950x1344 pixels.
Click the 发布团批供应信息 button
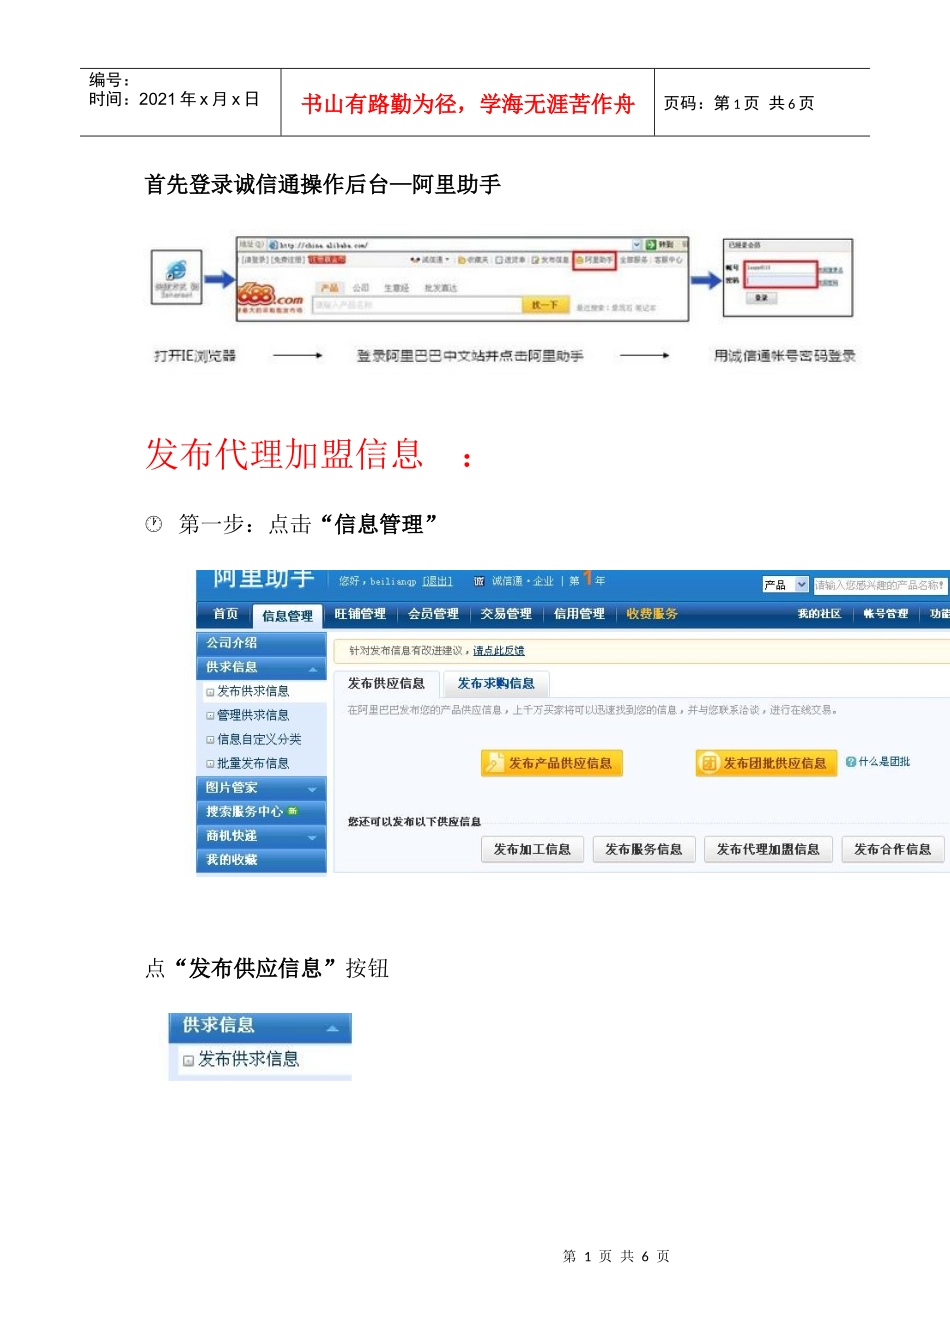coord(766,763)
